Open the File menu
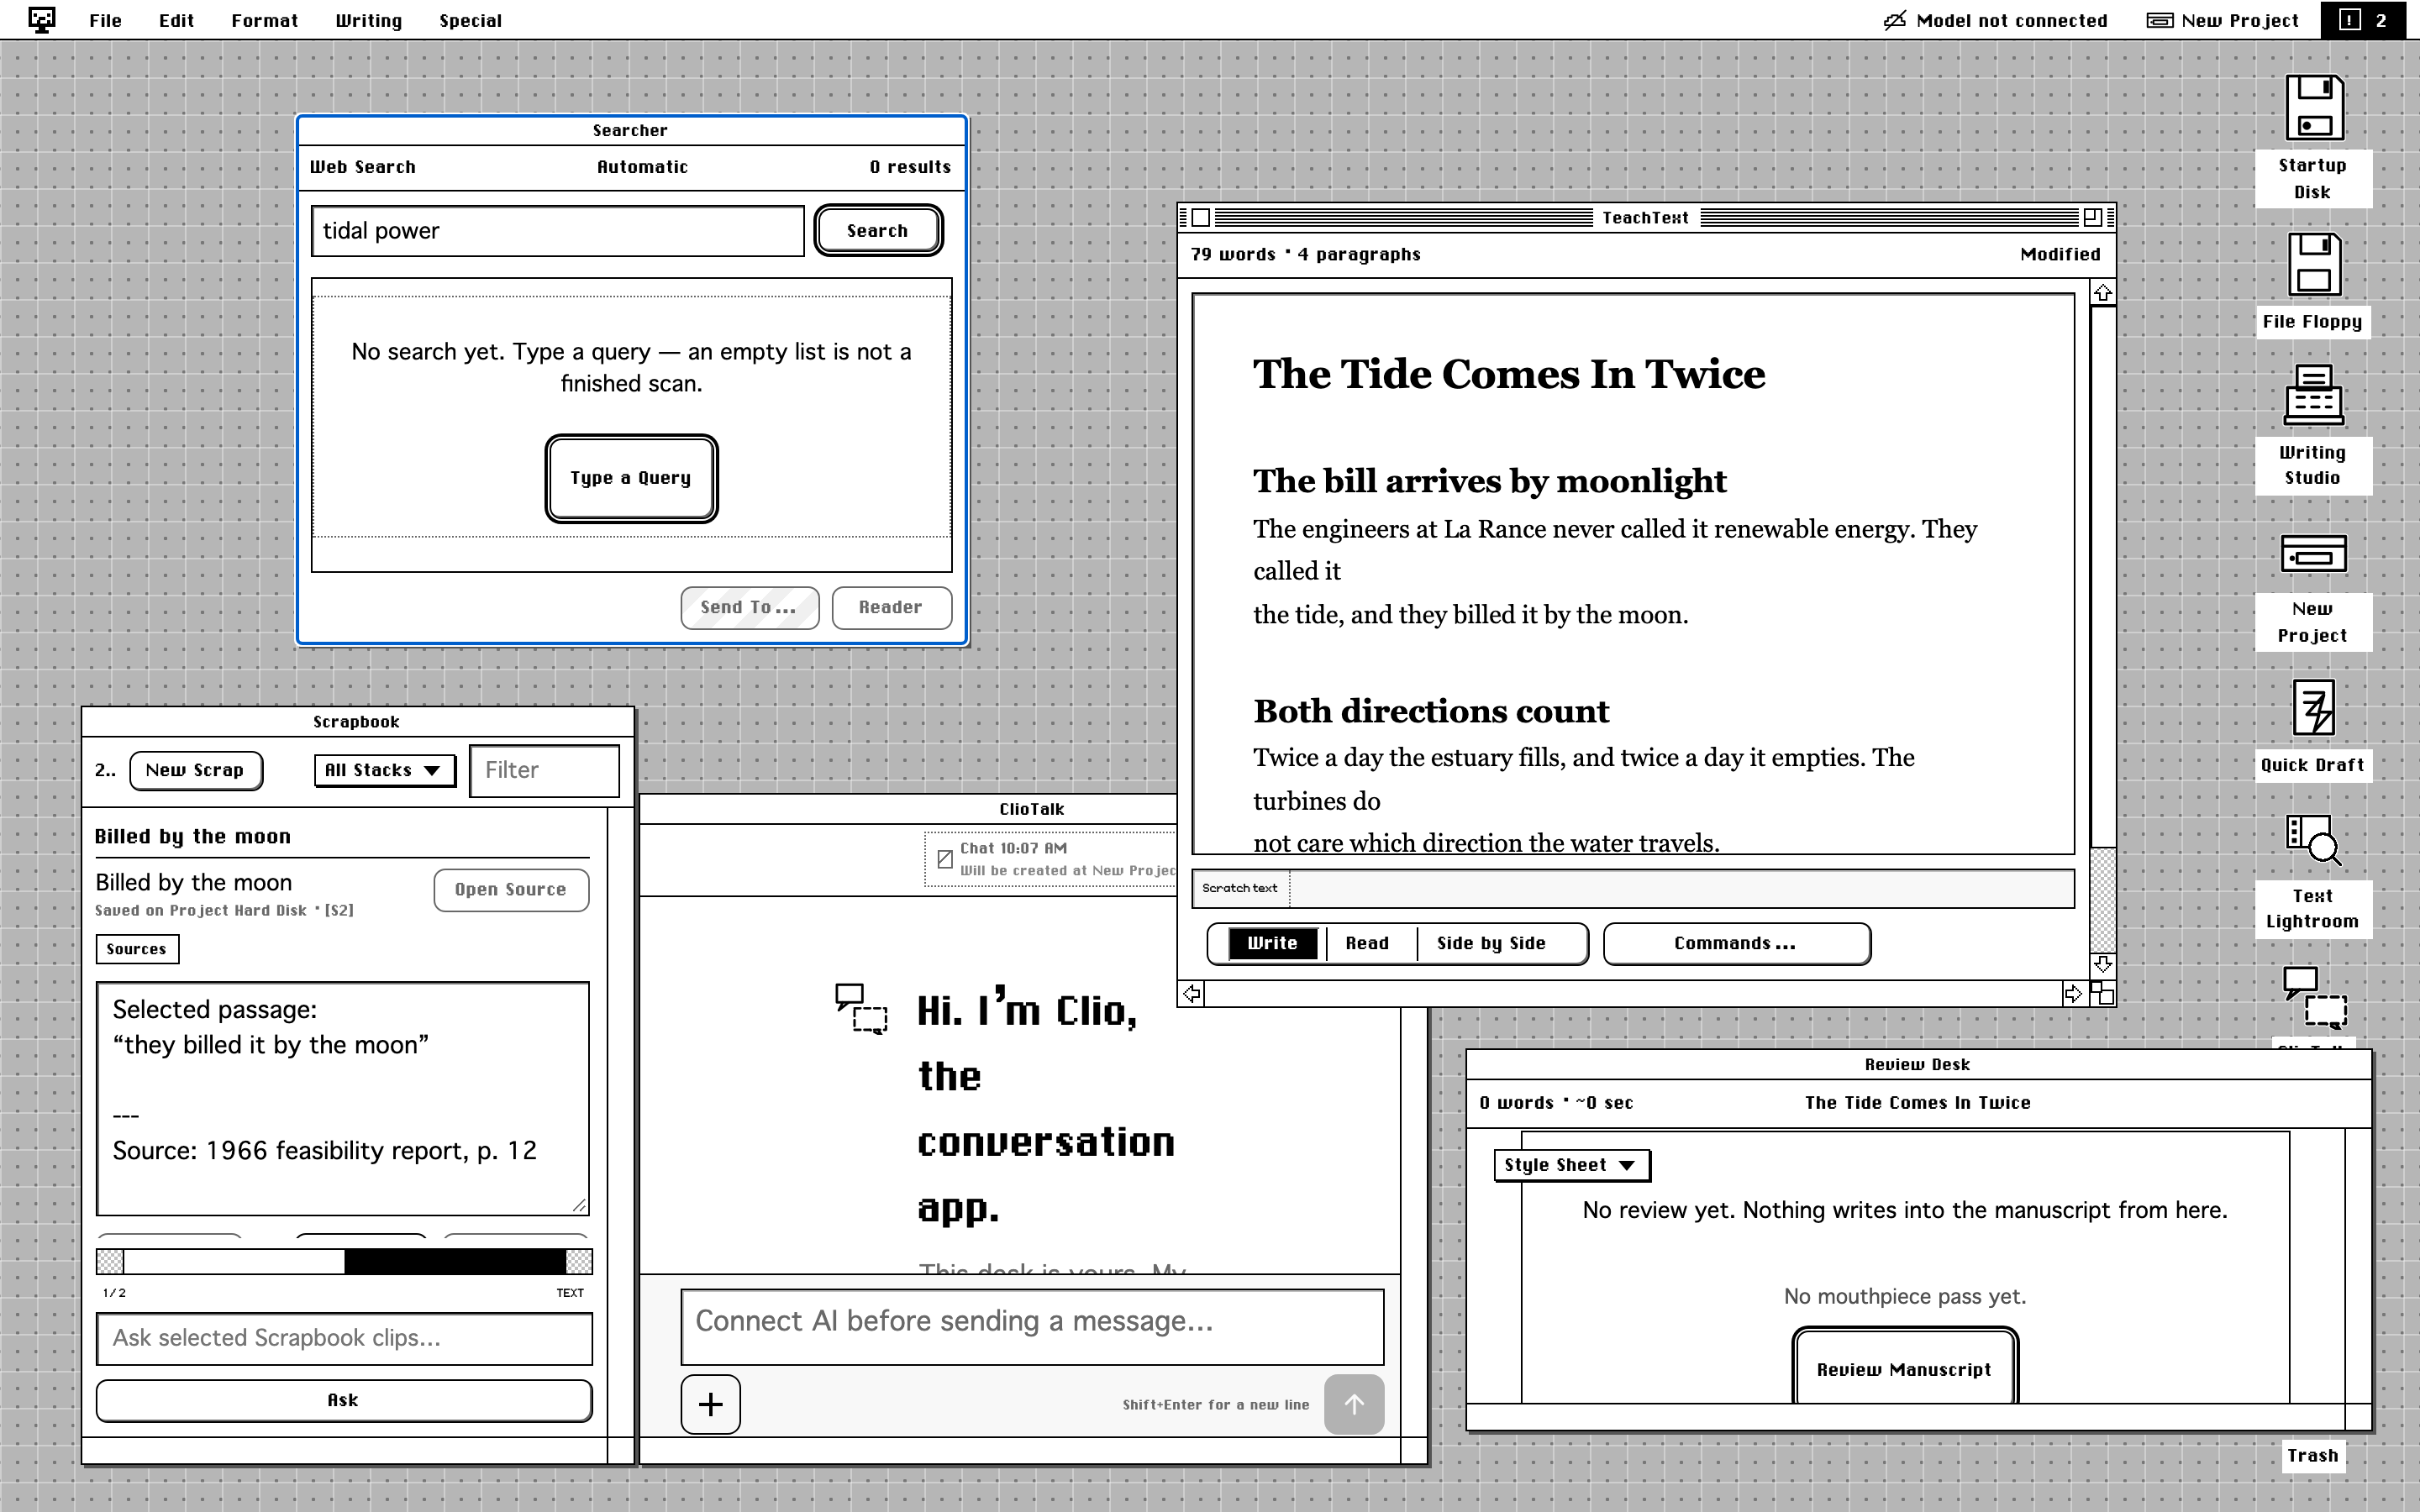This screenshot has height=1512, width=2420. tap(105, 20)
